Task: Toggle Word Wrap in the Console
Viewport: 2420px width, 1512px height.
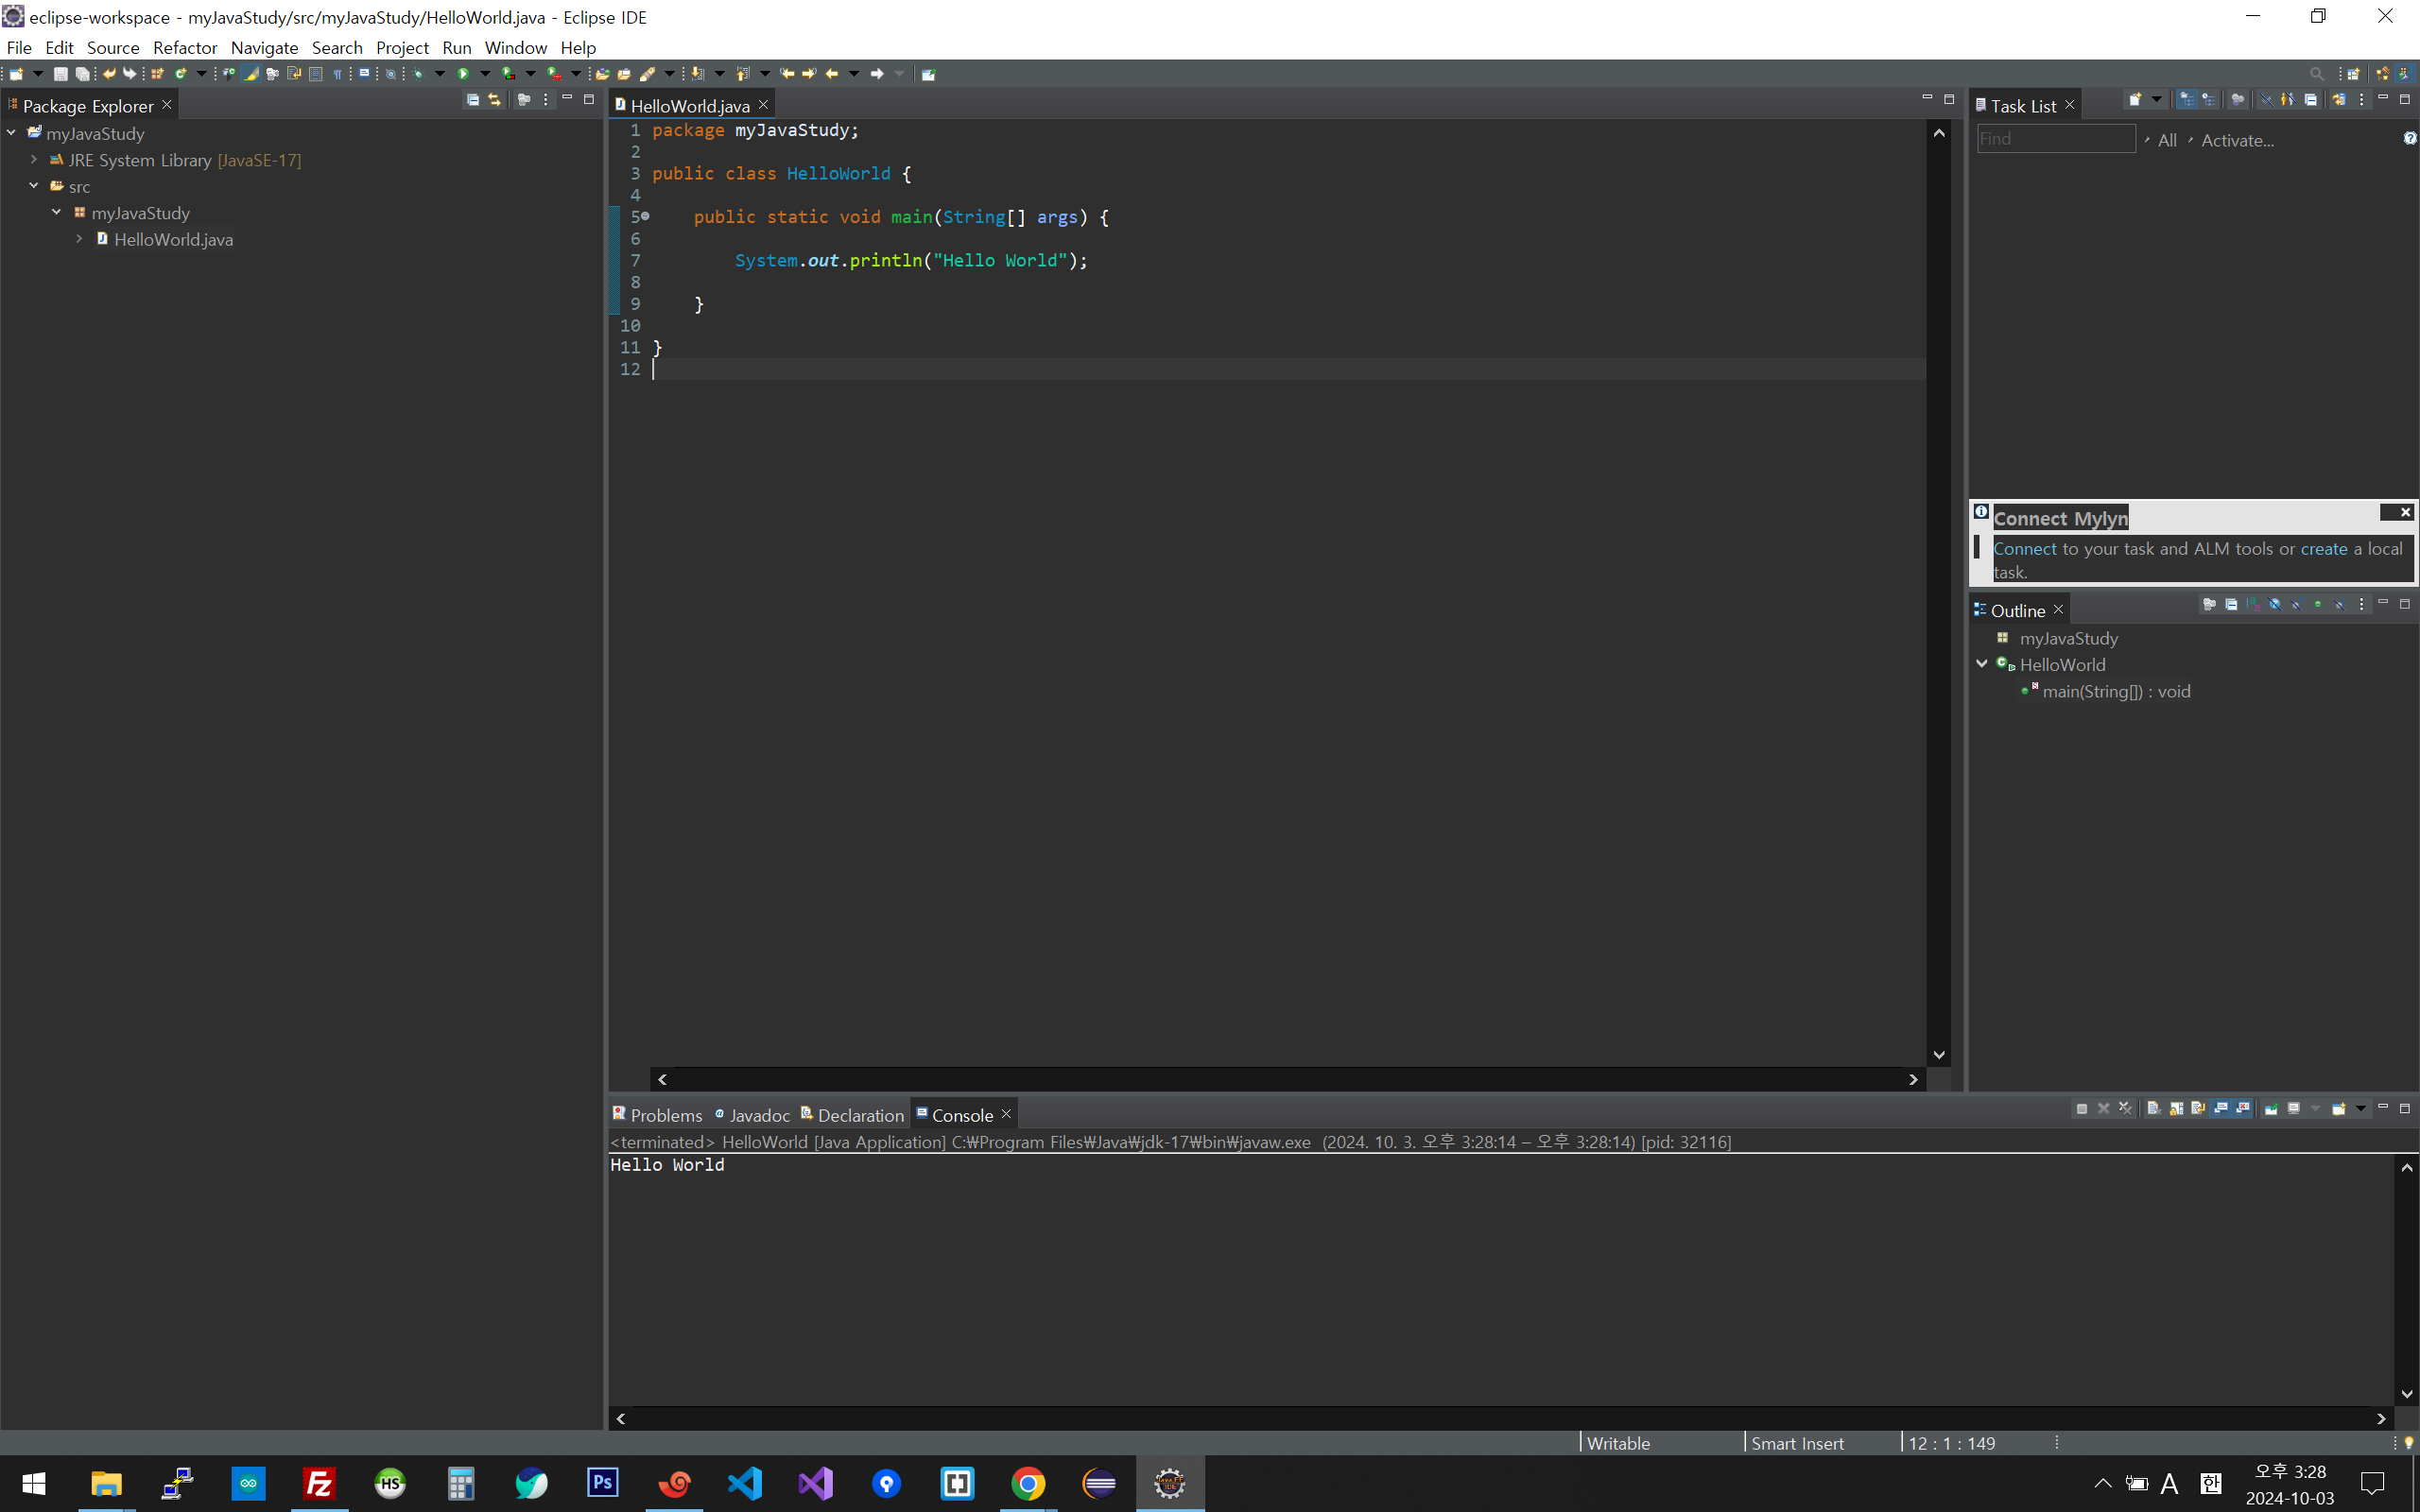Action: (x=2198, y=1108)
